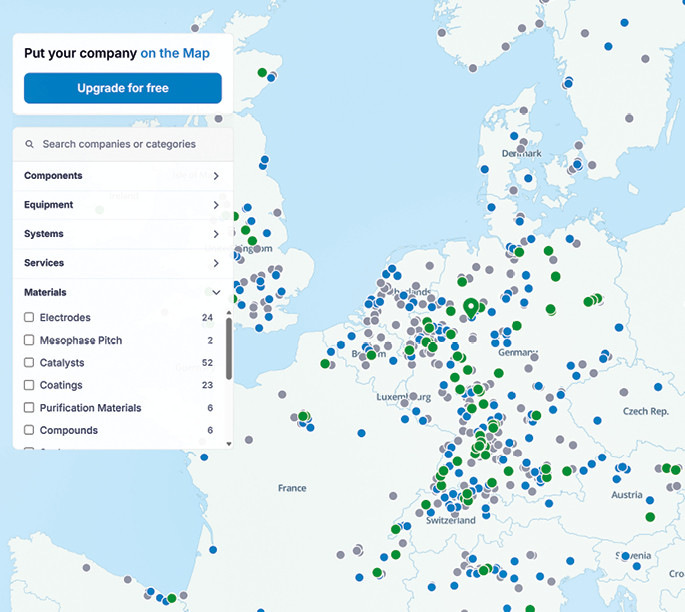Screen dimensions: 685x612
Task: Click the Materials list scrollbar thumb
Action: 228,349
